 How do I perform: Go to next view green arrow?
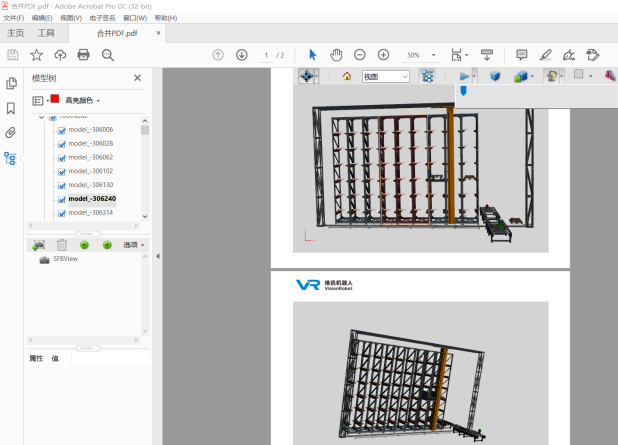(x=107, y=245)
